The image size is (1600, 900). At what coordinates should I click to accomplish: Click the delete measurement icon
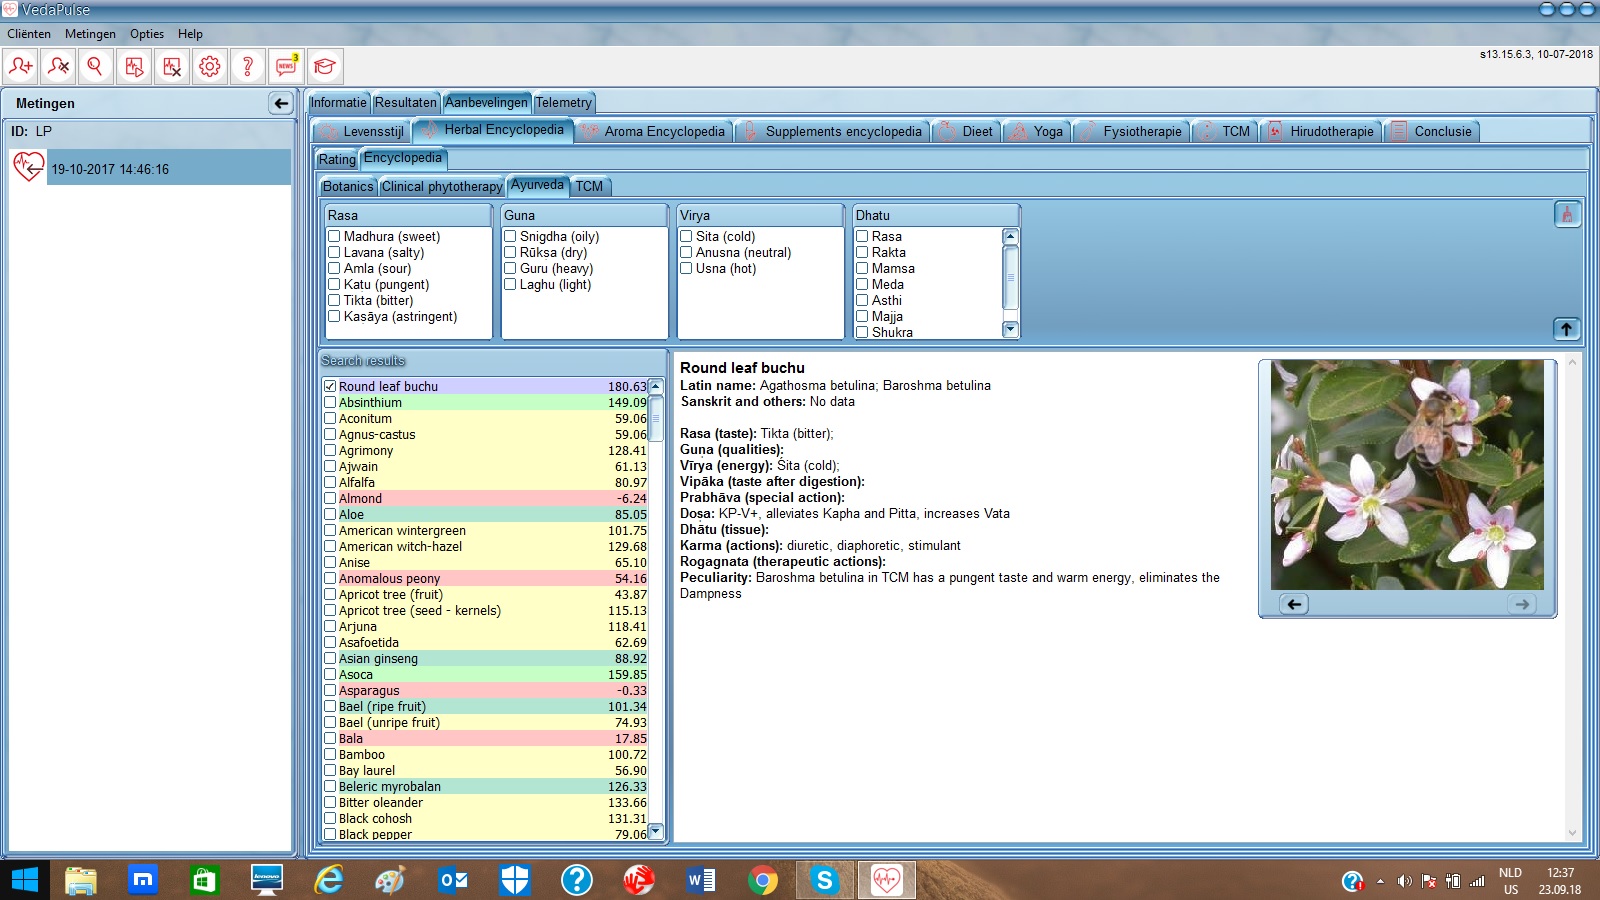coord(172,67)
